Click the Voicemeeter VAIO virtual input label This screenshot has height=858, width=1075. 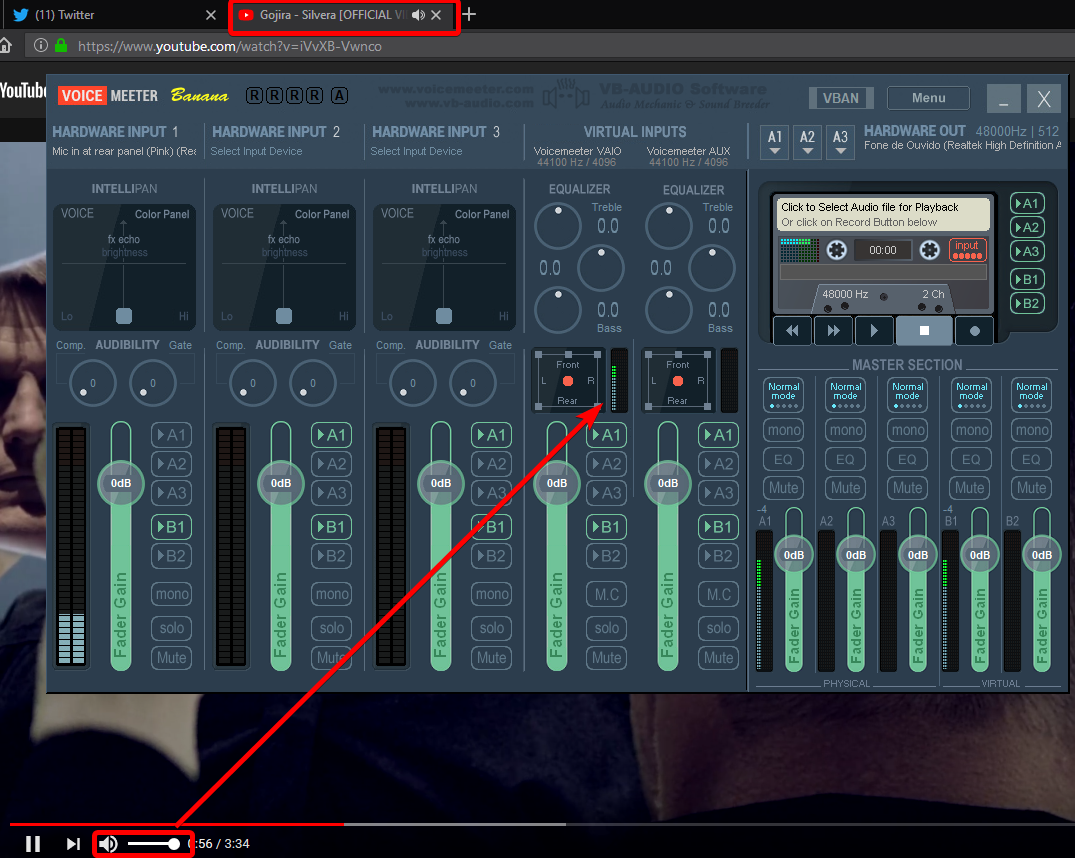[577, 151]
